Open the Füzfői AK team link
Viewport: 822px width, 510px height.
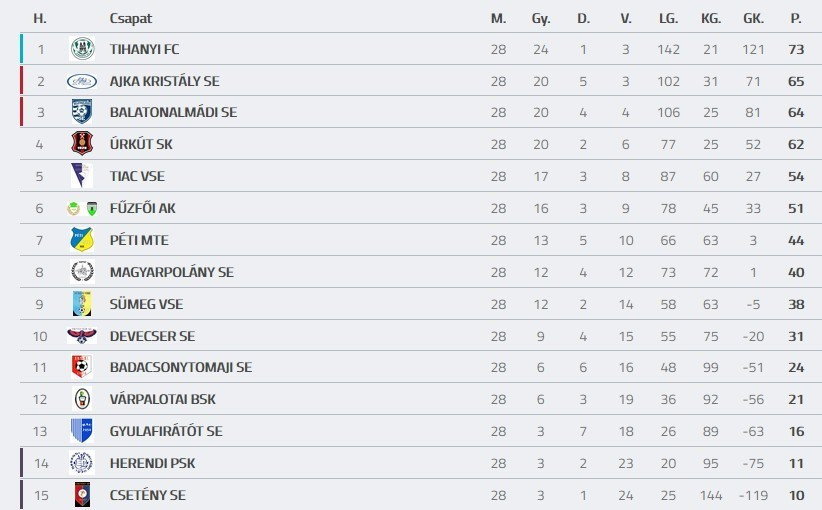pos(142,208)
